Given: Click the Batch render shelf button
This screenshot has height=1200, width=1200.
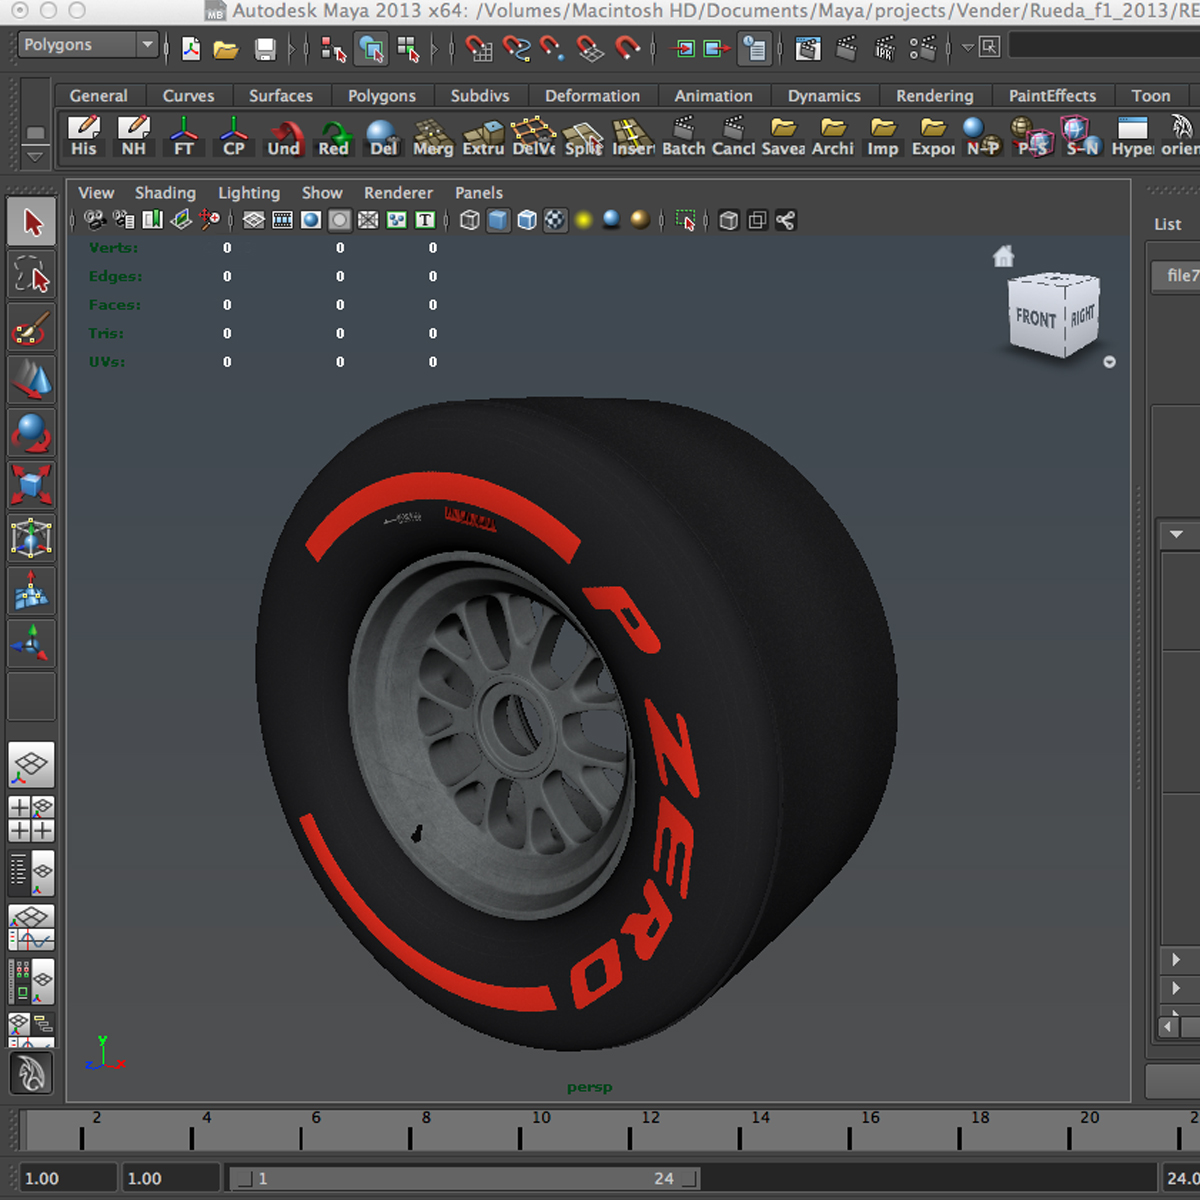Looking at the screenshot, I should point(684,137).
